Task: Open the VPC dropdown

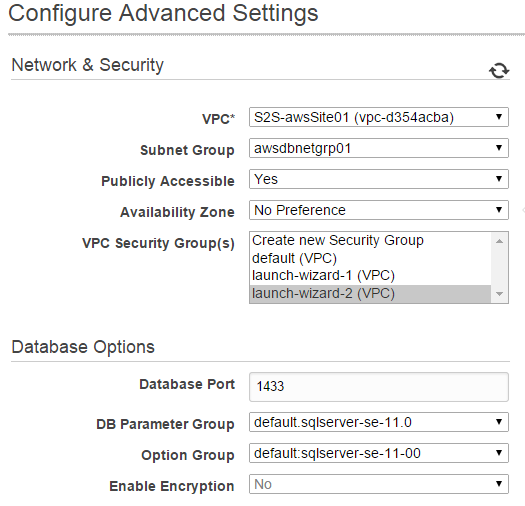Action: coord(379,117)
